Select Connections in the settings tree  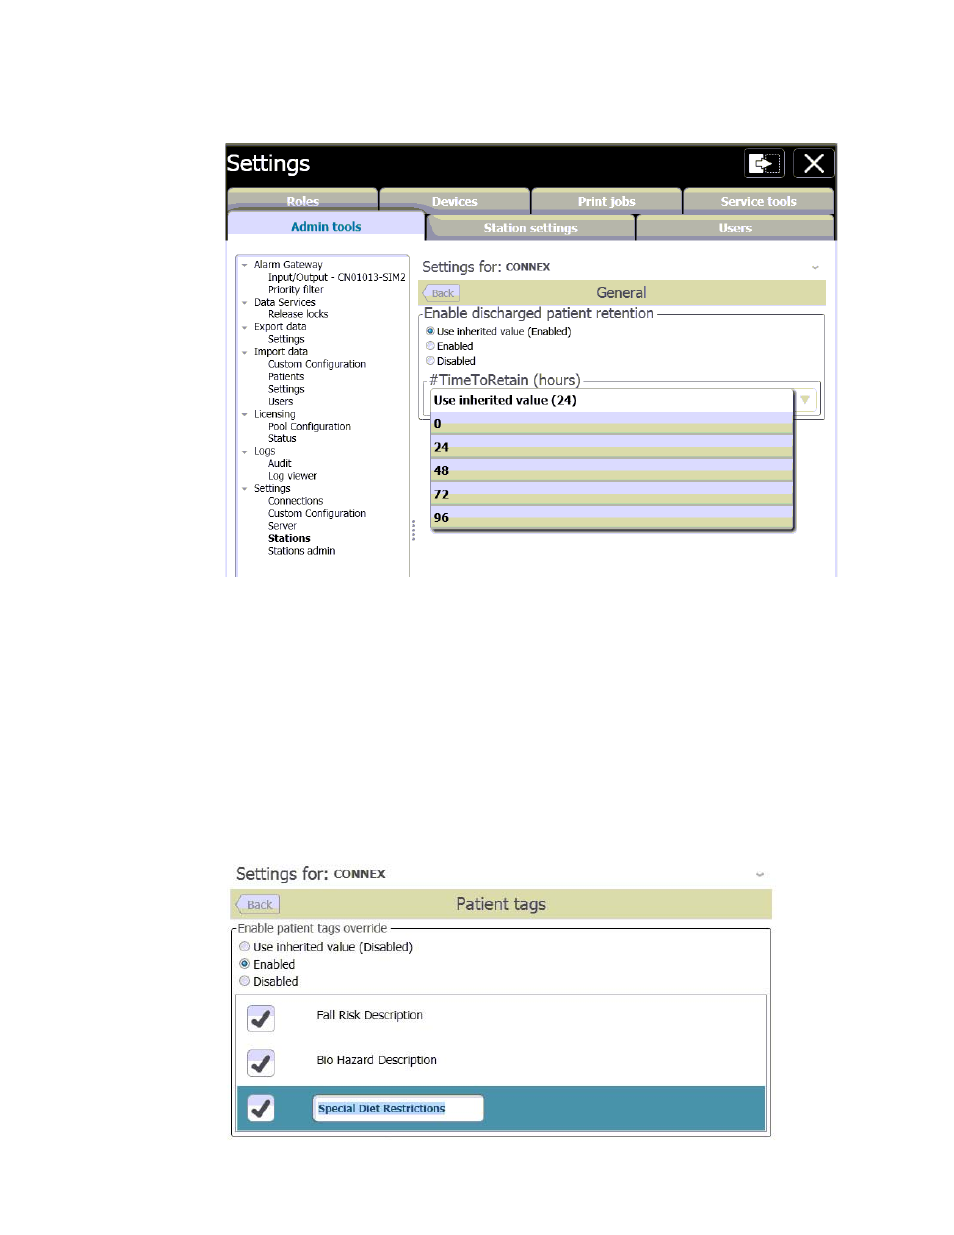click(x=295, y=501)
